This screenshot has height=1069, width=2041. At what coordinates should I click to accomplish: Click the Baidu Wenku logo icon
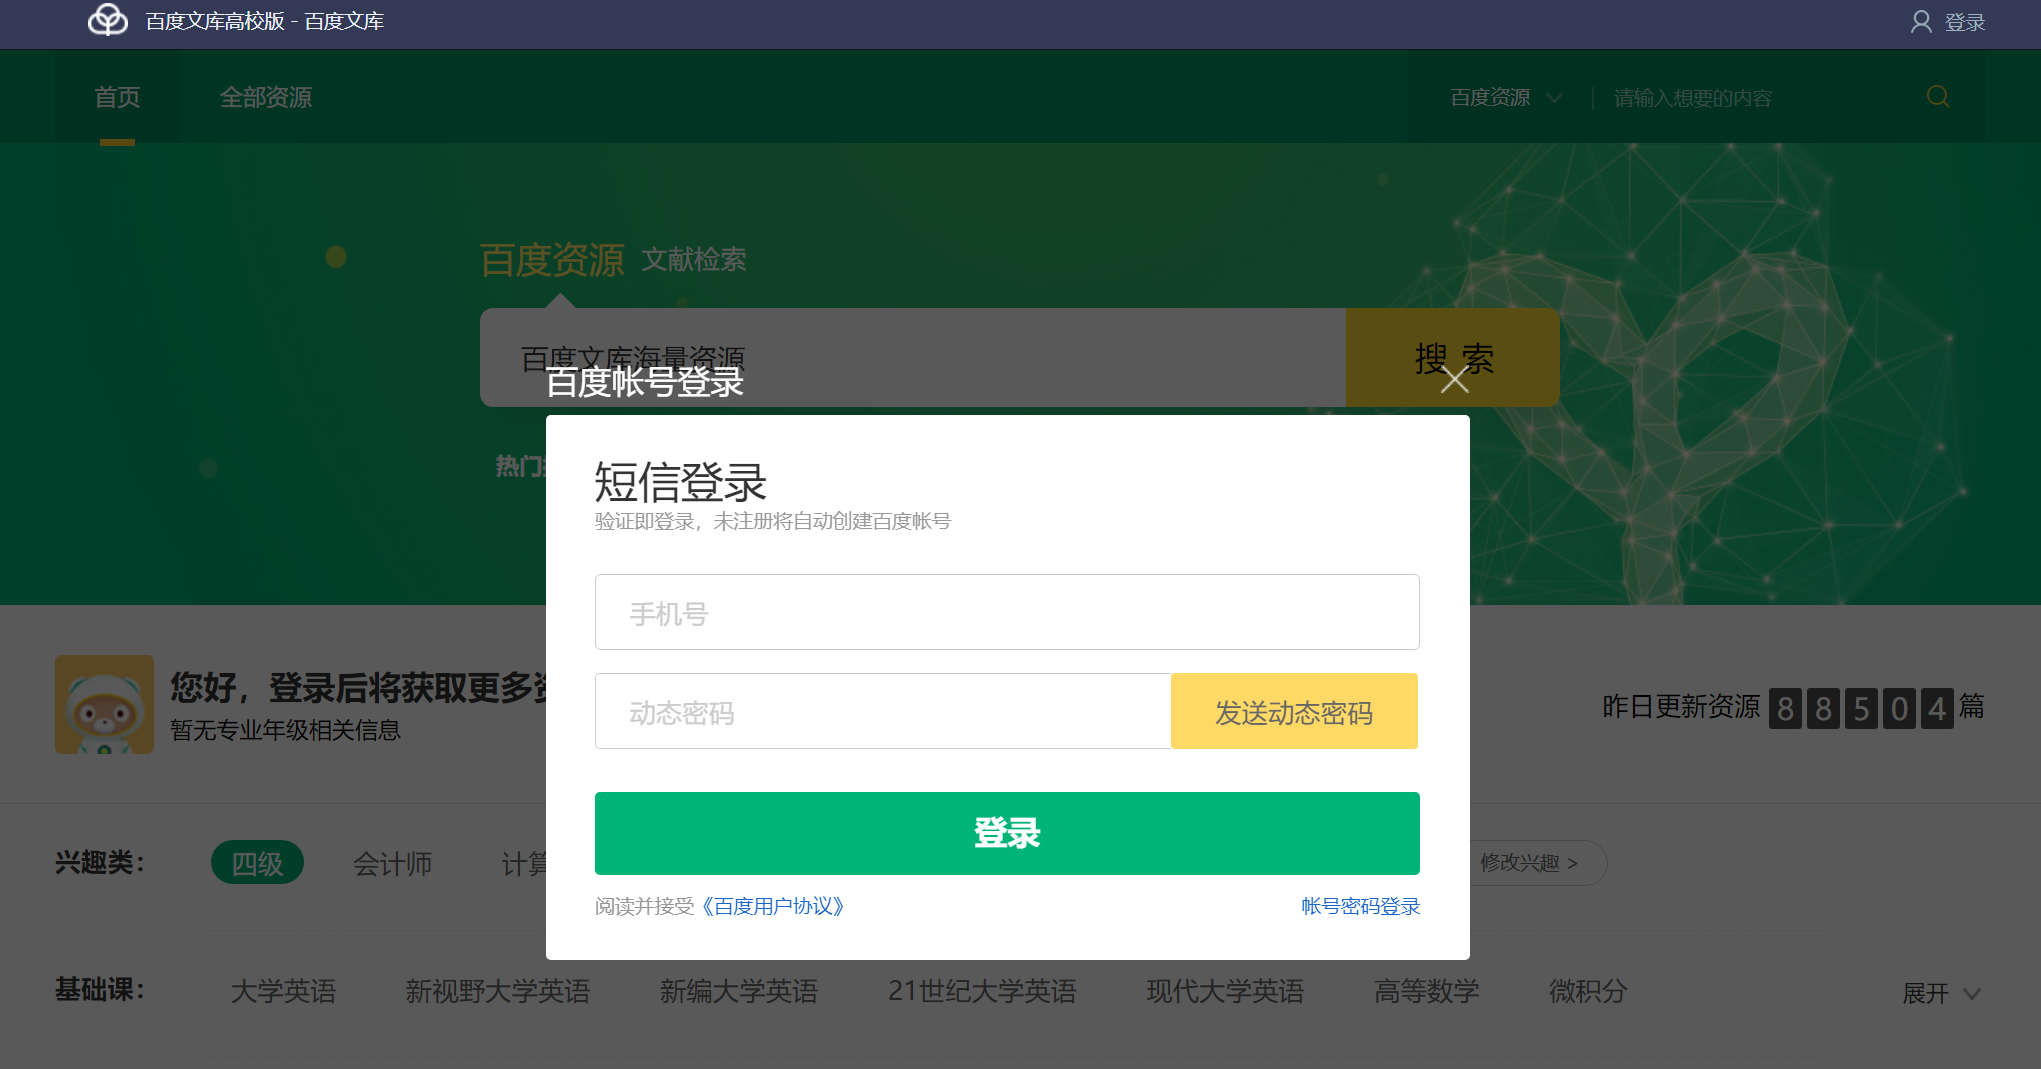click(107, 20)
